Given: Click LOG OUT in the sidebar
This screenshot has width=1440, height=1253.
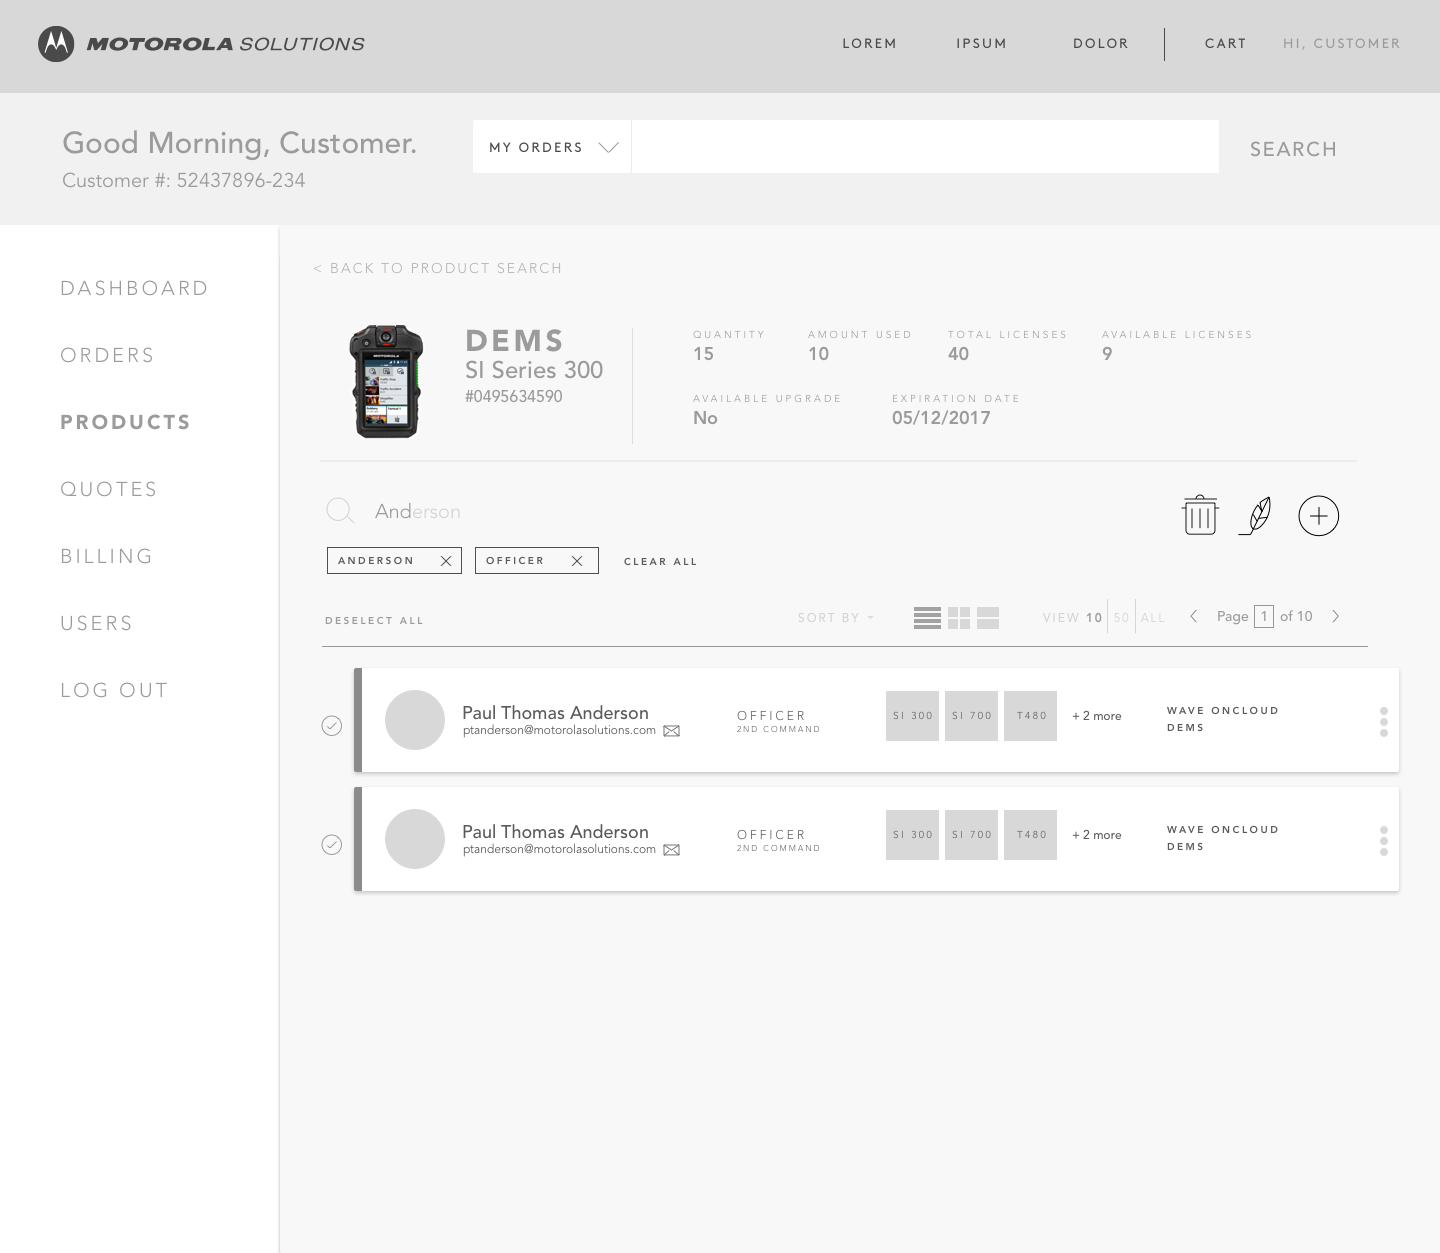Looking at the screenshot, I should 114,691.
